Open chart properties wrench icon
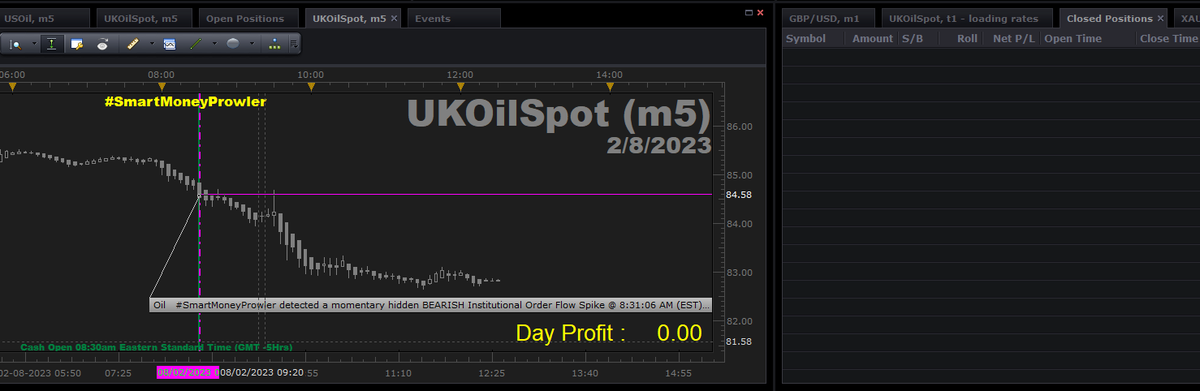Viewport: 1200px width, 391px height. click(x=77, y=44)
